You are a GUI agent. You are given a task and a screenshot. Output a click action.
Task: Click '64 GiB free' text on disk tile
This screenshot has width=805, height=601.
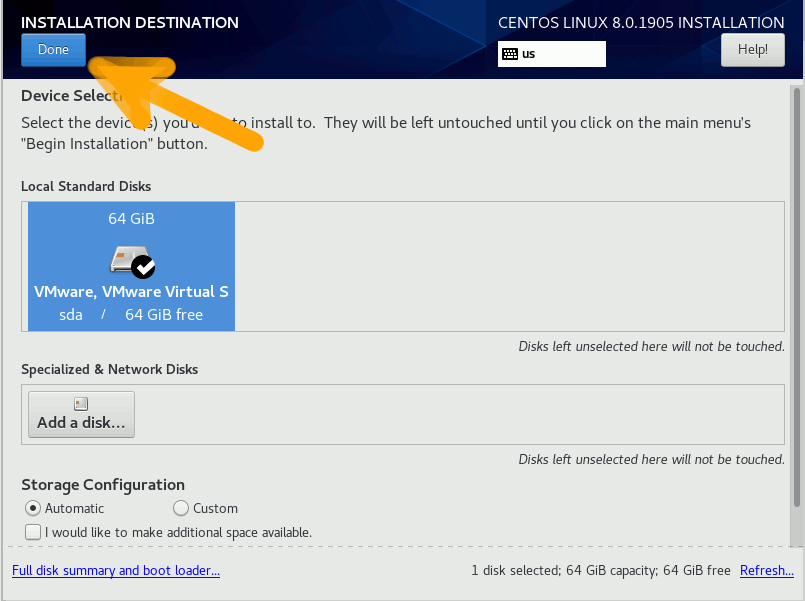164,315
